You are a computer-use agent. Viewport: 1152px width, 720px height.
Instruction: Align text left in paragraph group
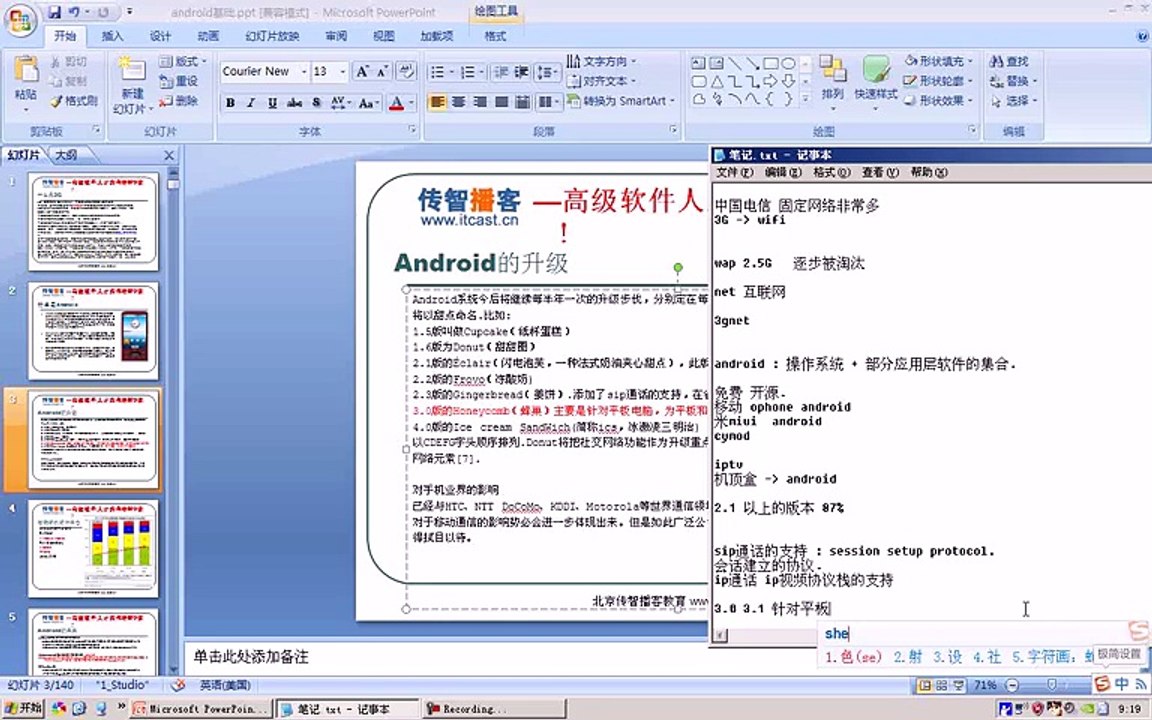point(437,102)
